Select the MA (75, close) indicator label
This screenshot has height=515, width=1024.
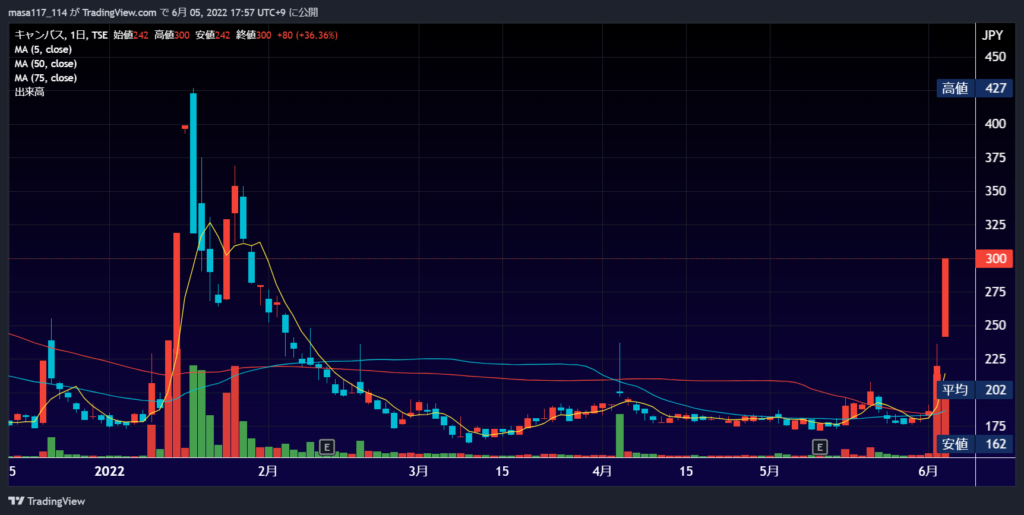tap(46, 78)
